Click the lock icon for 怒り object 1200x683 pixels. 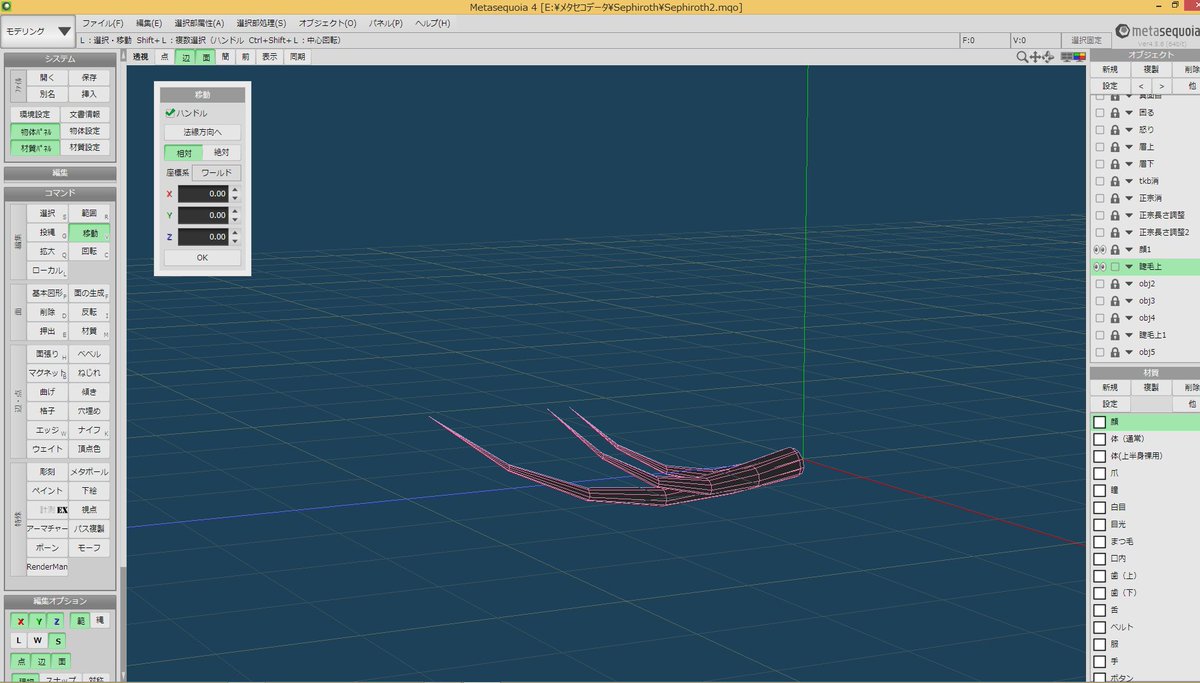1115,129
